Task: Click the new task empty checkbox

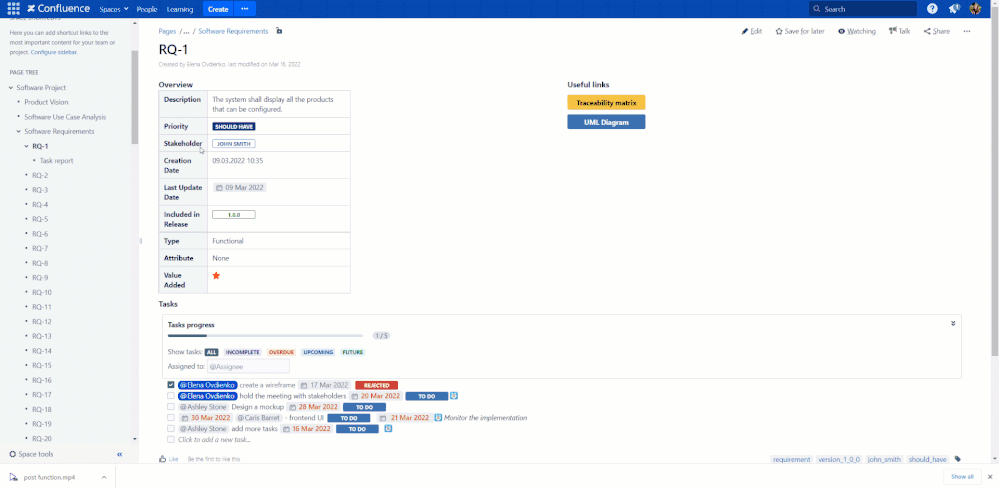Action: 171,439
